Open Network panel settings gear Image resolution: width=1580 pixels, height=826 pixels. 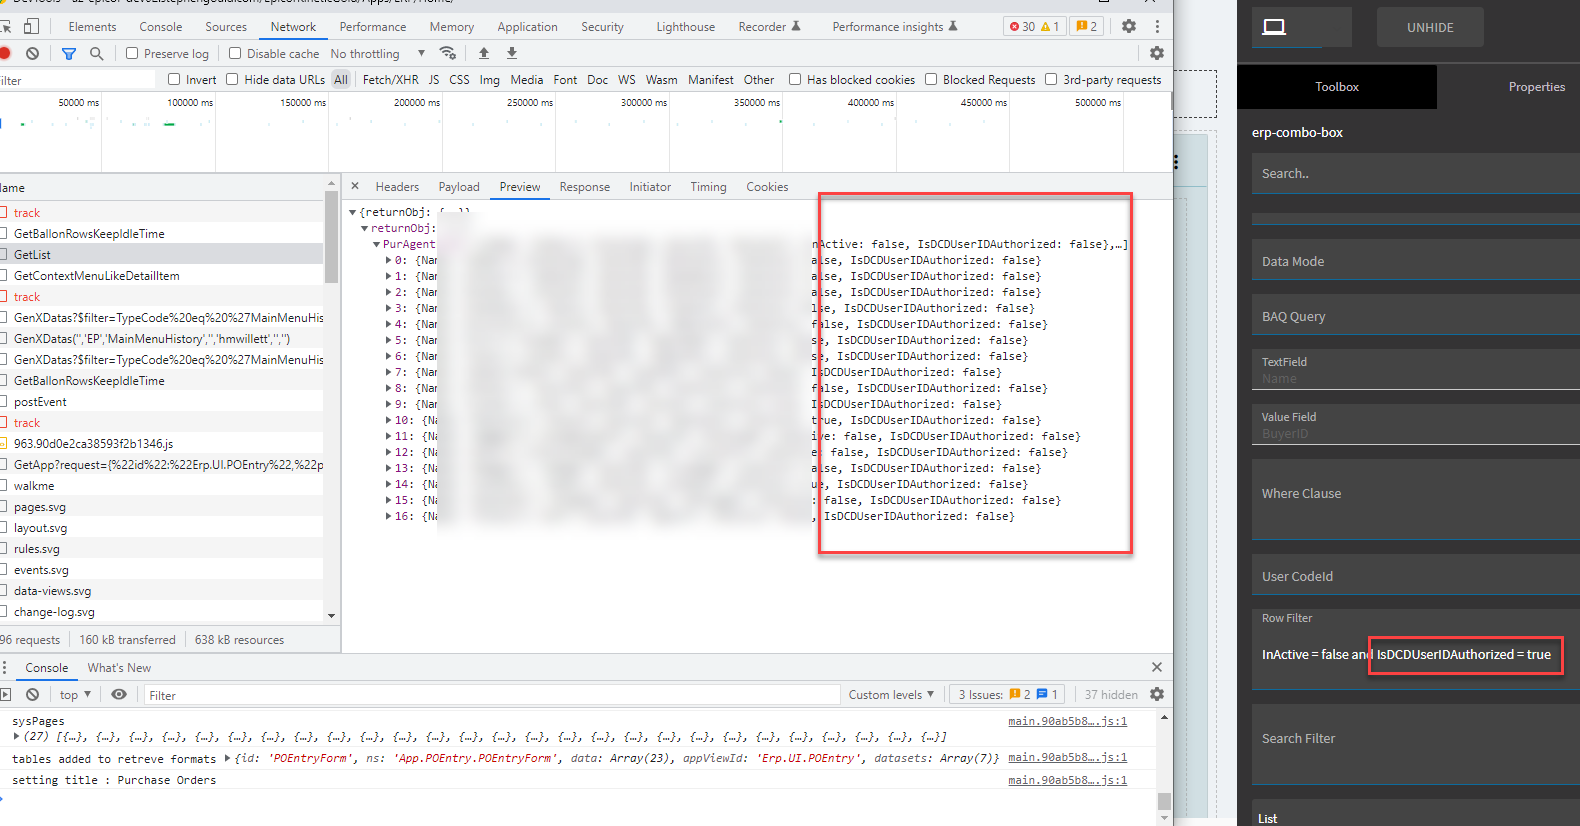(x=1157, y=53)
